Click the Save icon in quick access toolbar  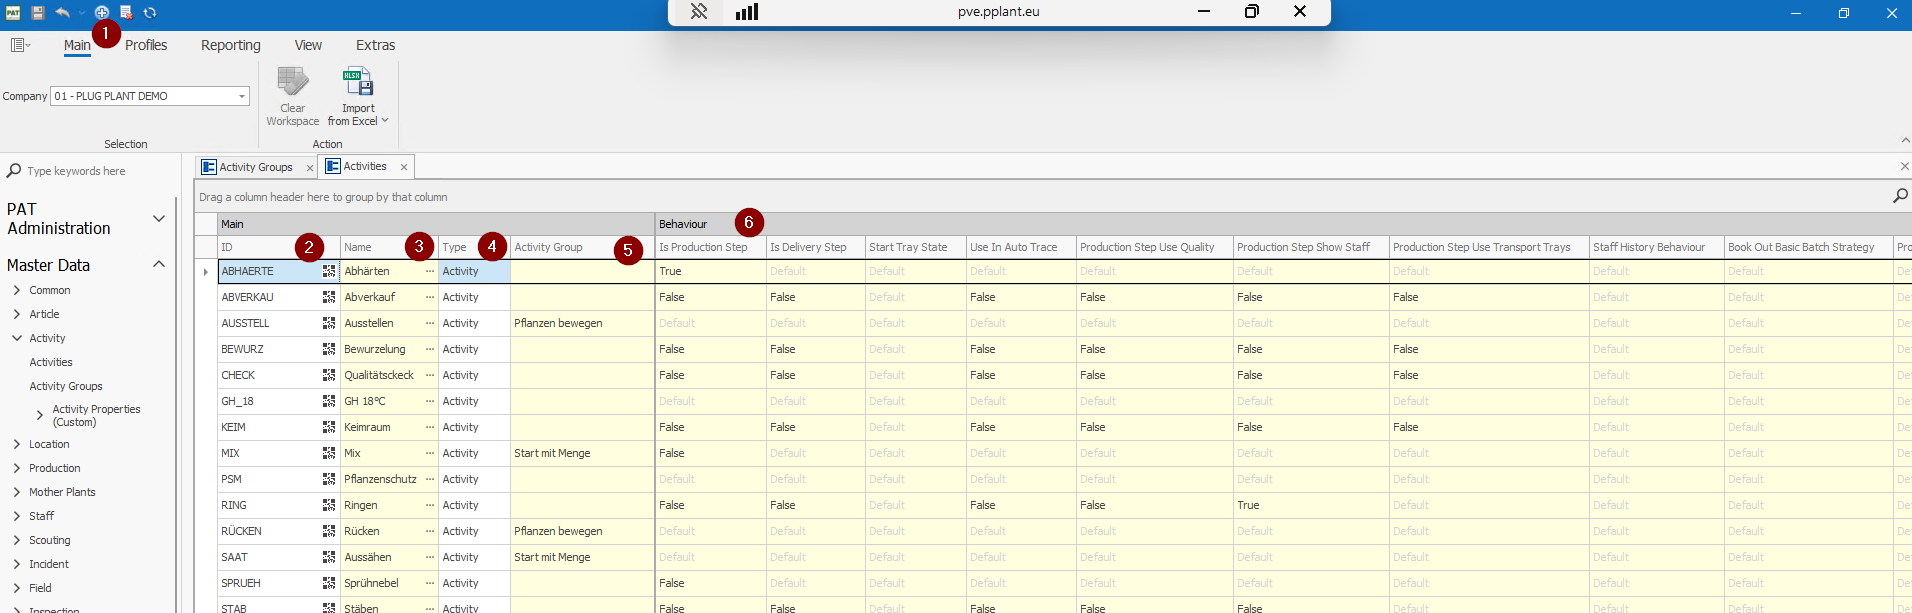[38, 13]
